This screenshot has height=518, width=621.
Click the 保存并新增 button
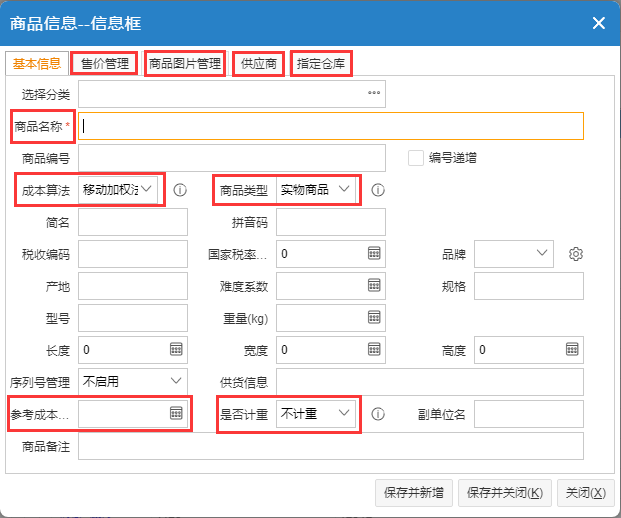pyautogui.click(x=414, y=493)
